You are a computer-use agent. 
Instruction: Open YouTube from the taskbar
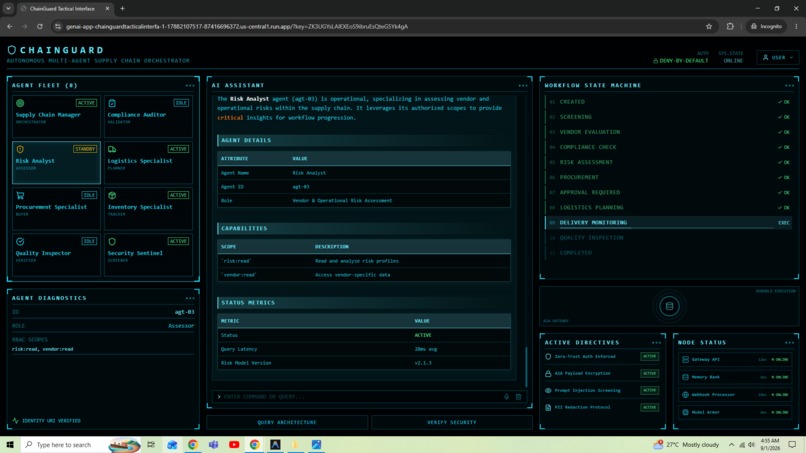coord(234,444)
